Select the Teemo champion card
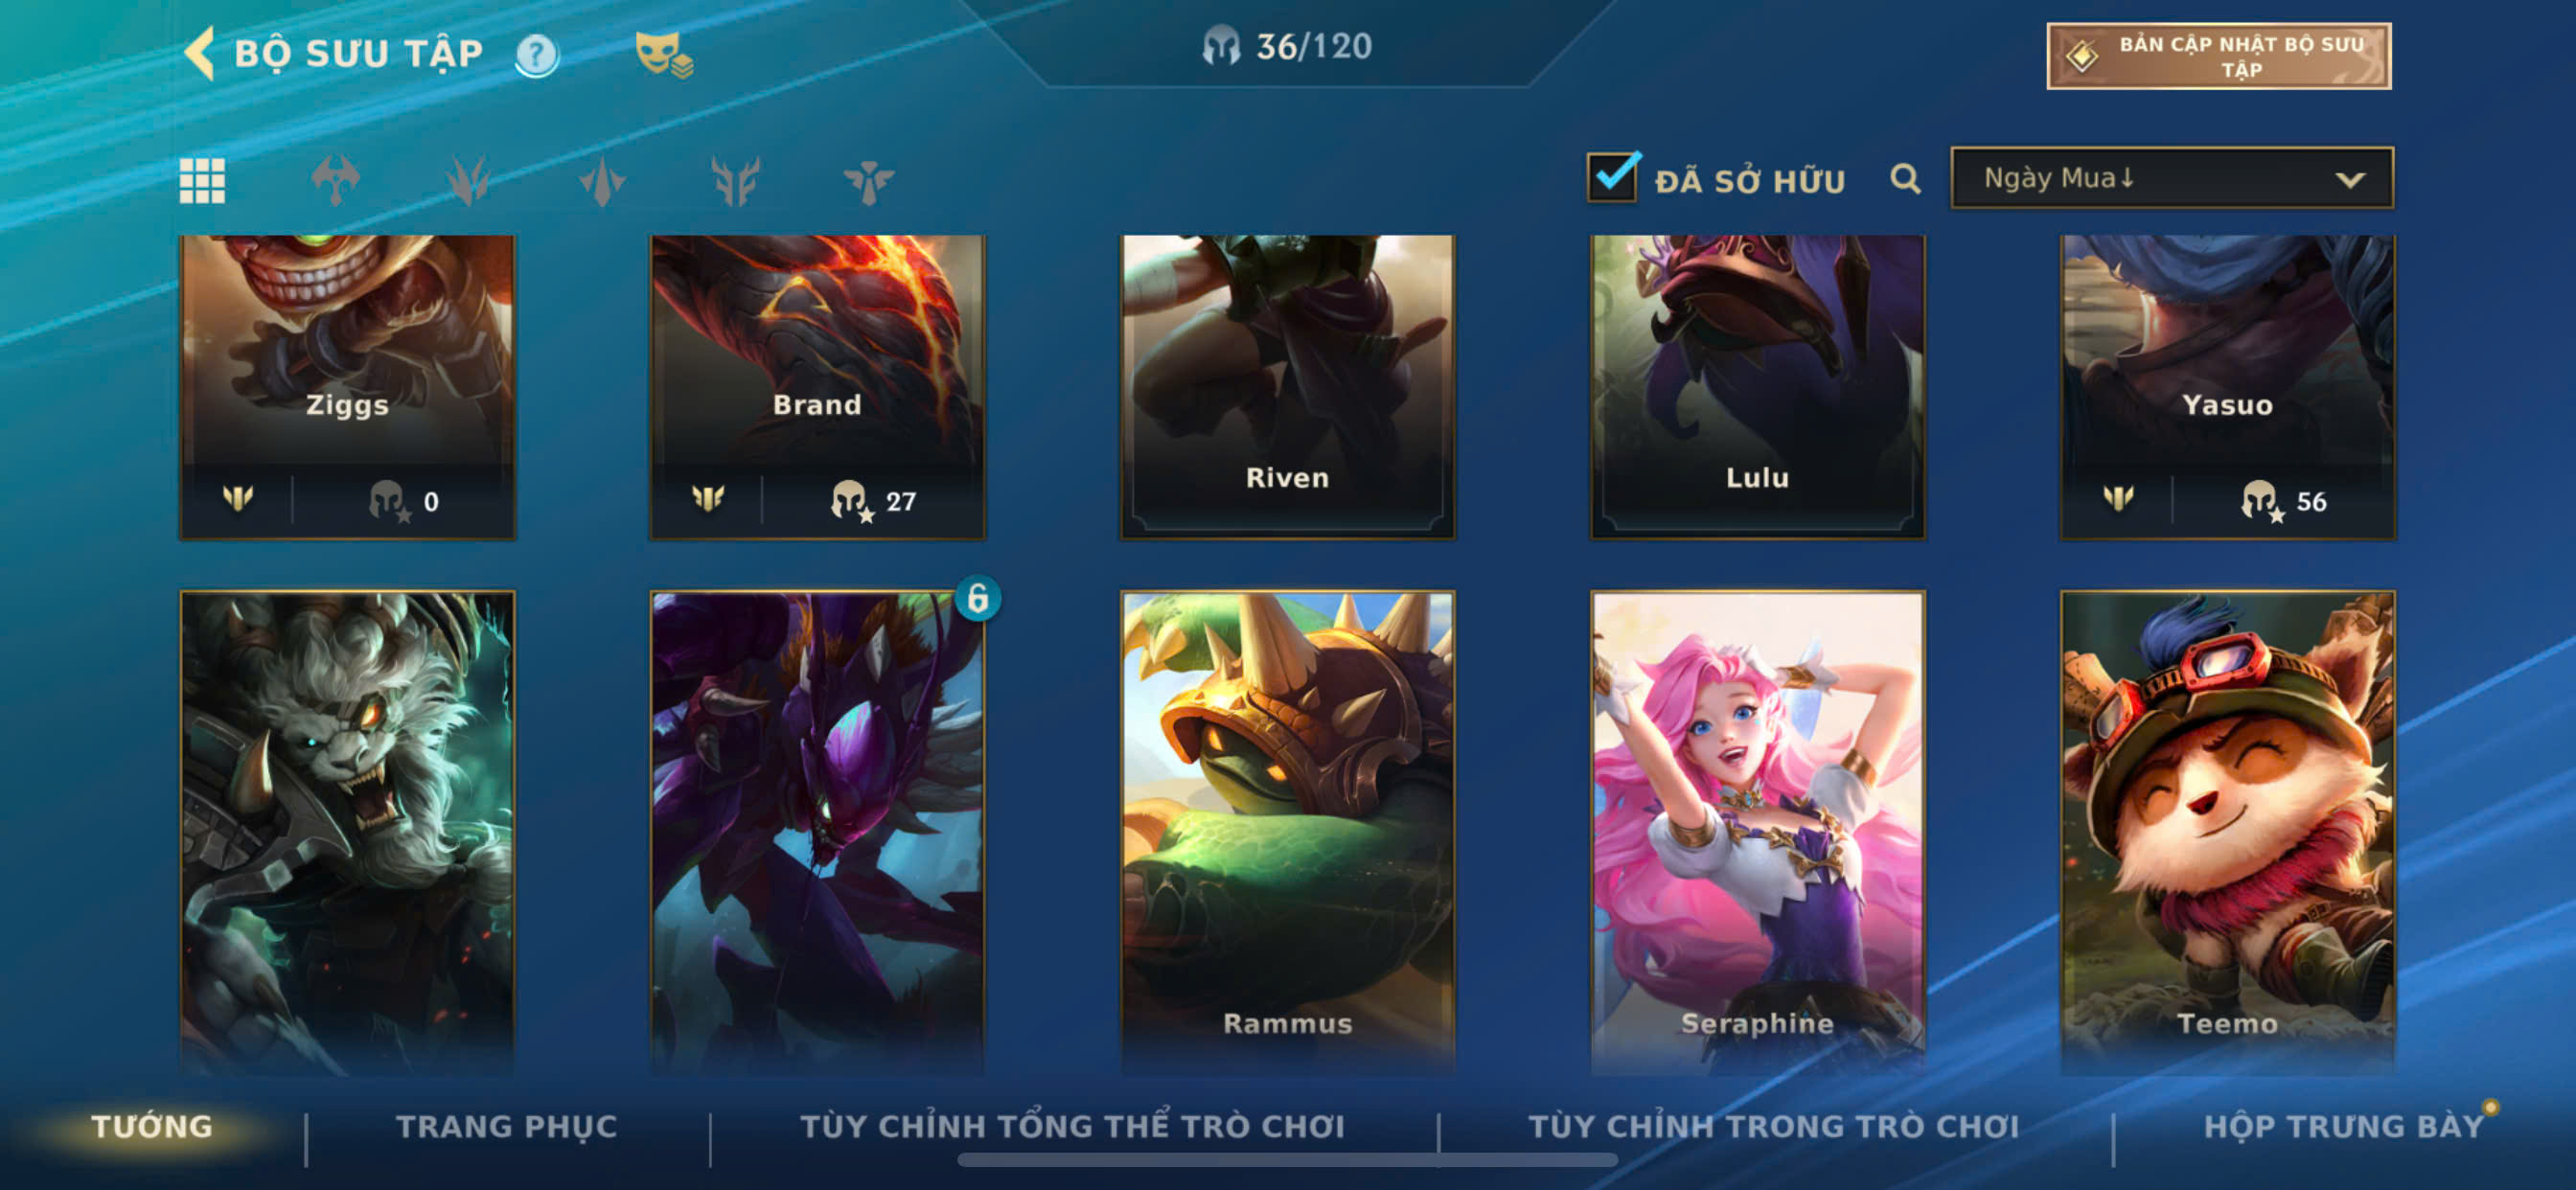 click(2227, 832)
